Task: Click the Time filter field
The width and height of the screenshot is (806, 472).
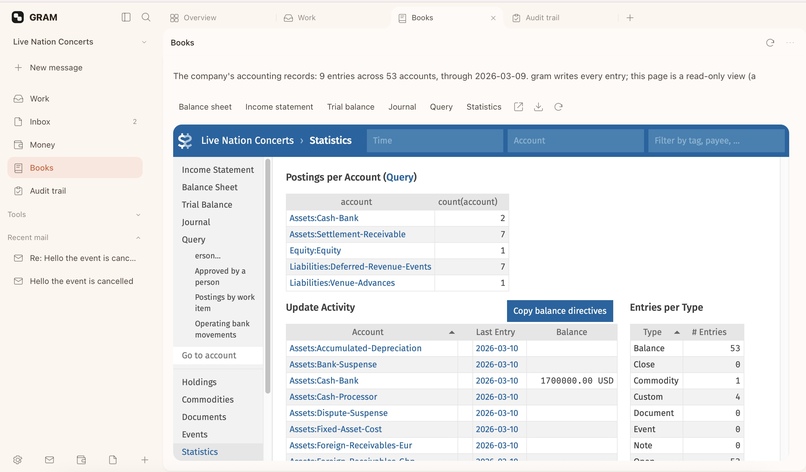Action: tap(435, 140)
